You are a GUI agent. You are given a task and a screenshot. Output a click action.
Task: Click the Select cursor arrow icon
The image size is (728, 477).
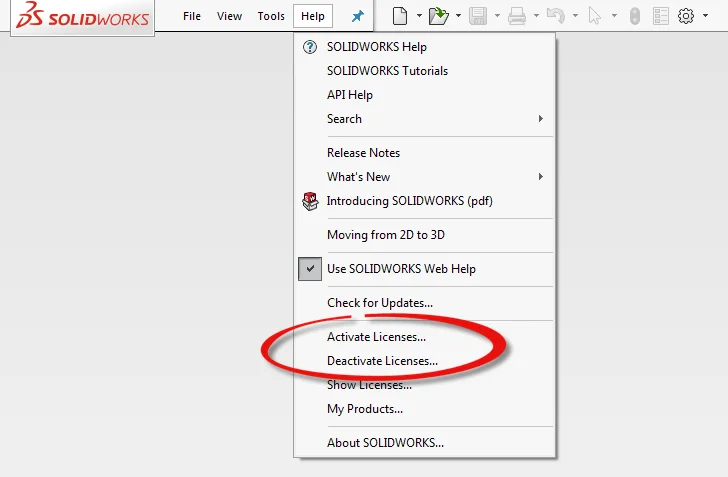[596, 16]
